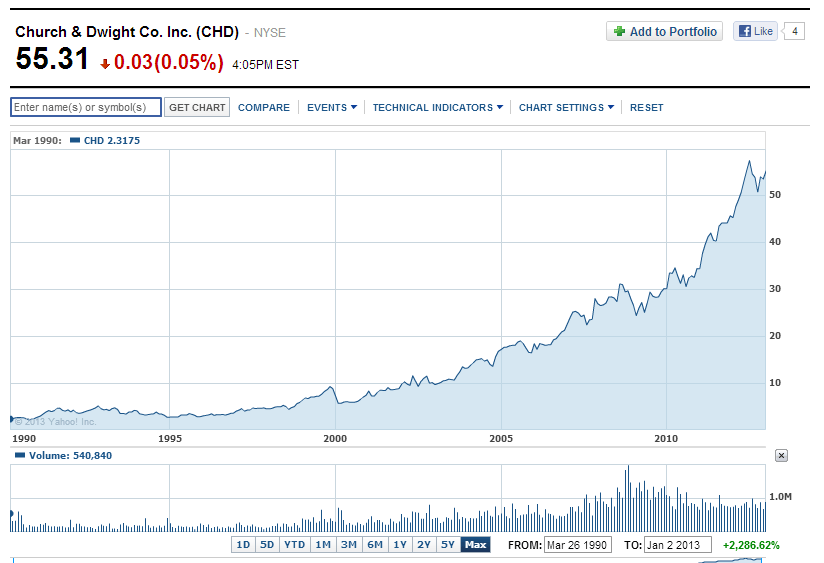Viewport: 824px width, 563px height.
Task: Click the Volume blue legend color marker
Action: coord(20,455)
